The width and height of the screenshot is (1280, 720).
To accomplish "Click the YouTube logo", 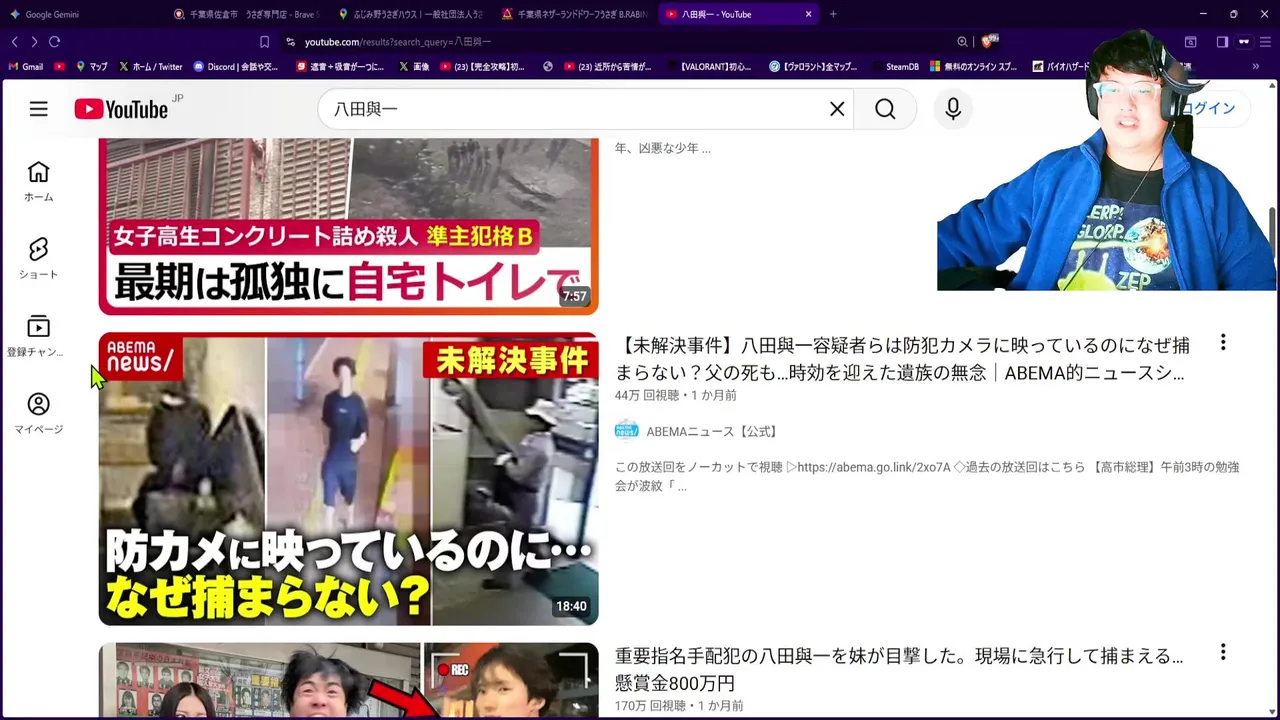I will 122,109.
